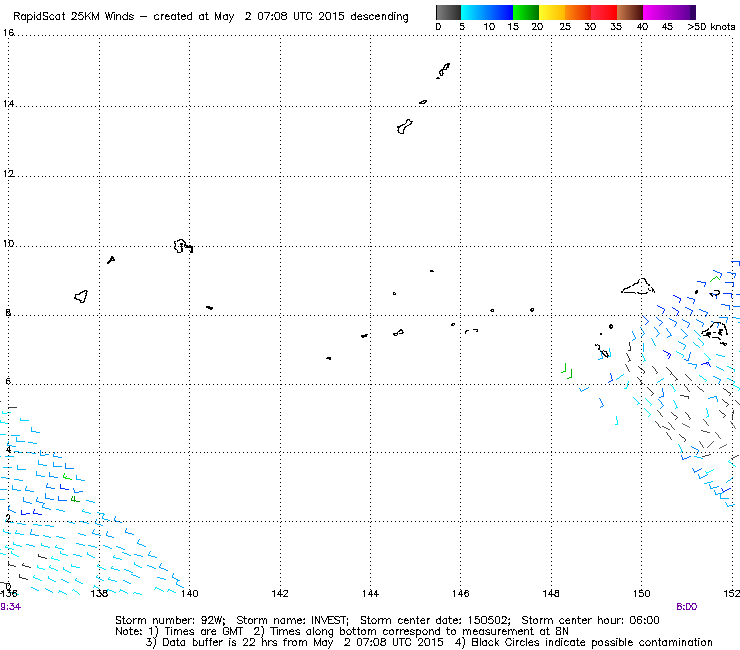Click the large island outline near 9N 150E
The height and width of the screenshot is (650, 740).
pyautogui.click(x=638, y=287)
